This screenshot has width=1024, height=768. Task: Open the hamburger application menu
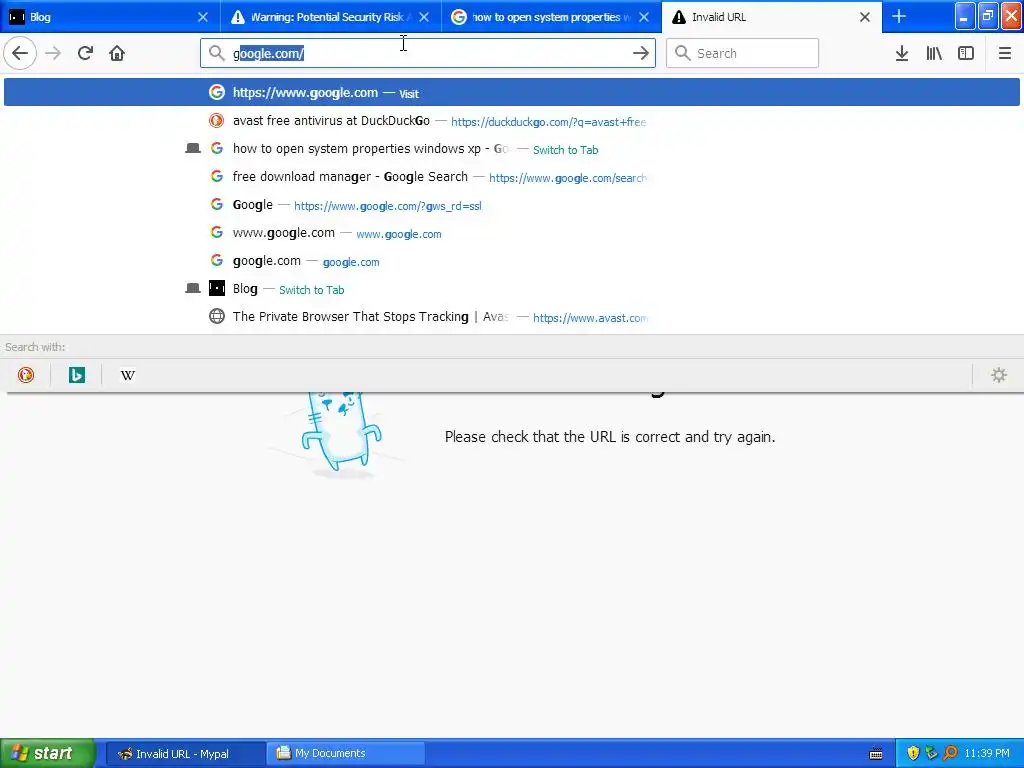coord(1004,53)
